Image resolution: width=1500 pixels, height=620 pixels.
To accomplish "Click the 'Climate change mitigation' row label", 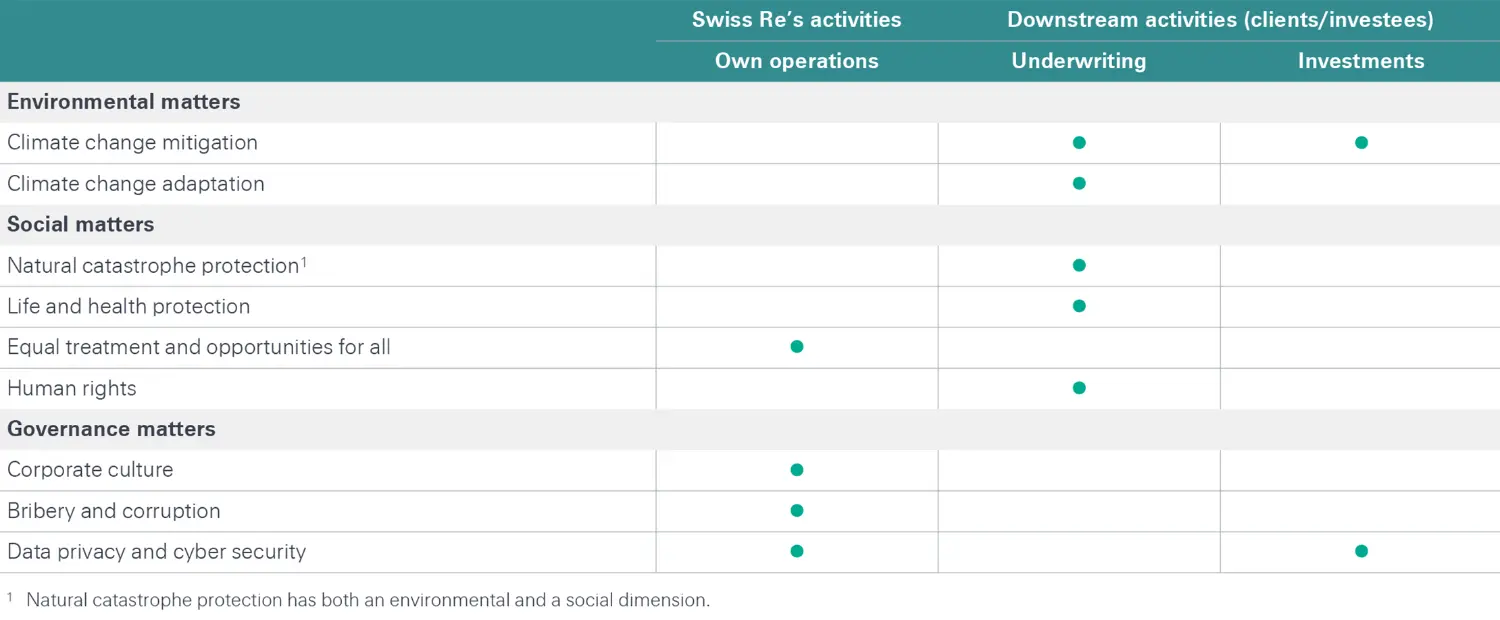I will 132,143.
